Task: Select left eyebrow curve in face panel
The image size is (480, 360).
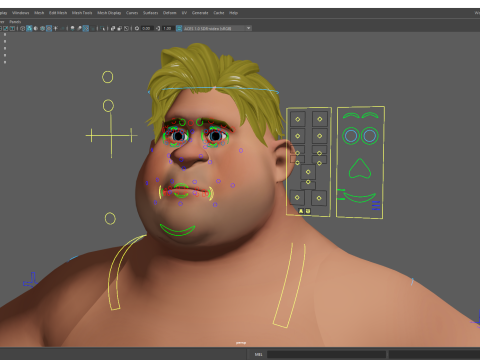Action: pyautogui.click(x=351, y=115)
